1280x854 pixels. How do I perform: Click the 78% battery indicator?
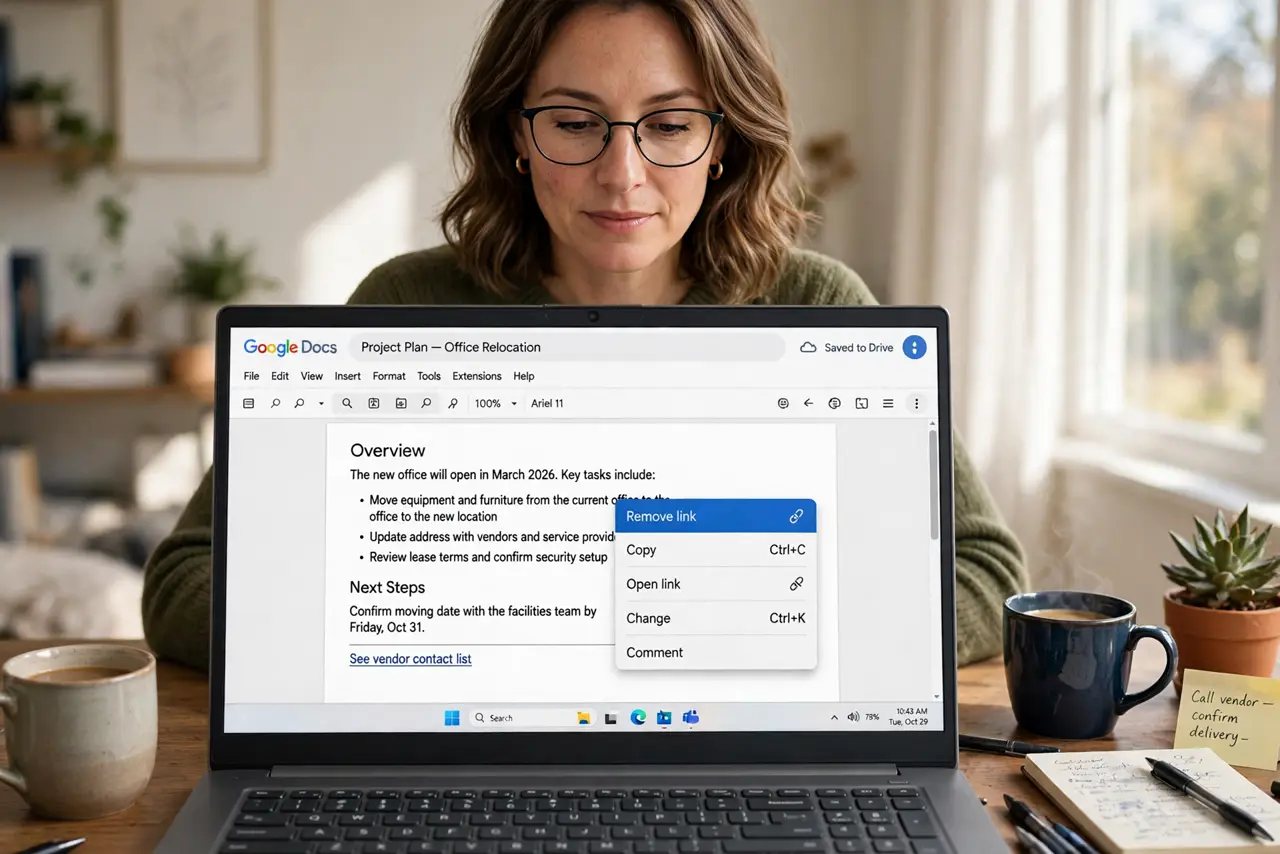pyautogui.click(x=872, y=717)
